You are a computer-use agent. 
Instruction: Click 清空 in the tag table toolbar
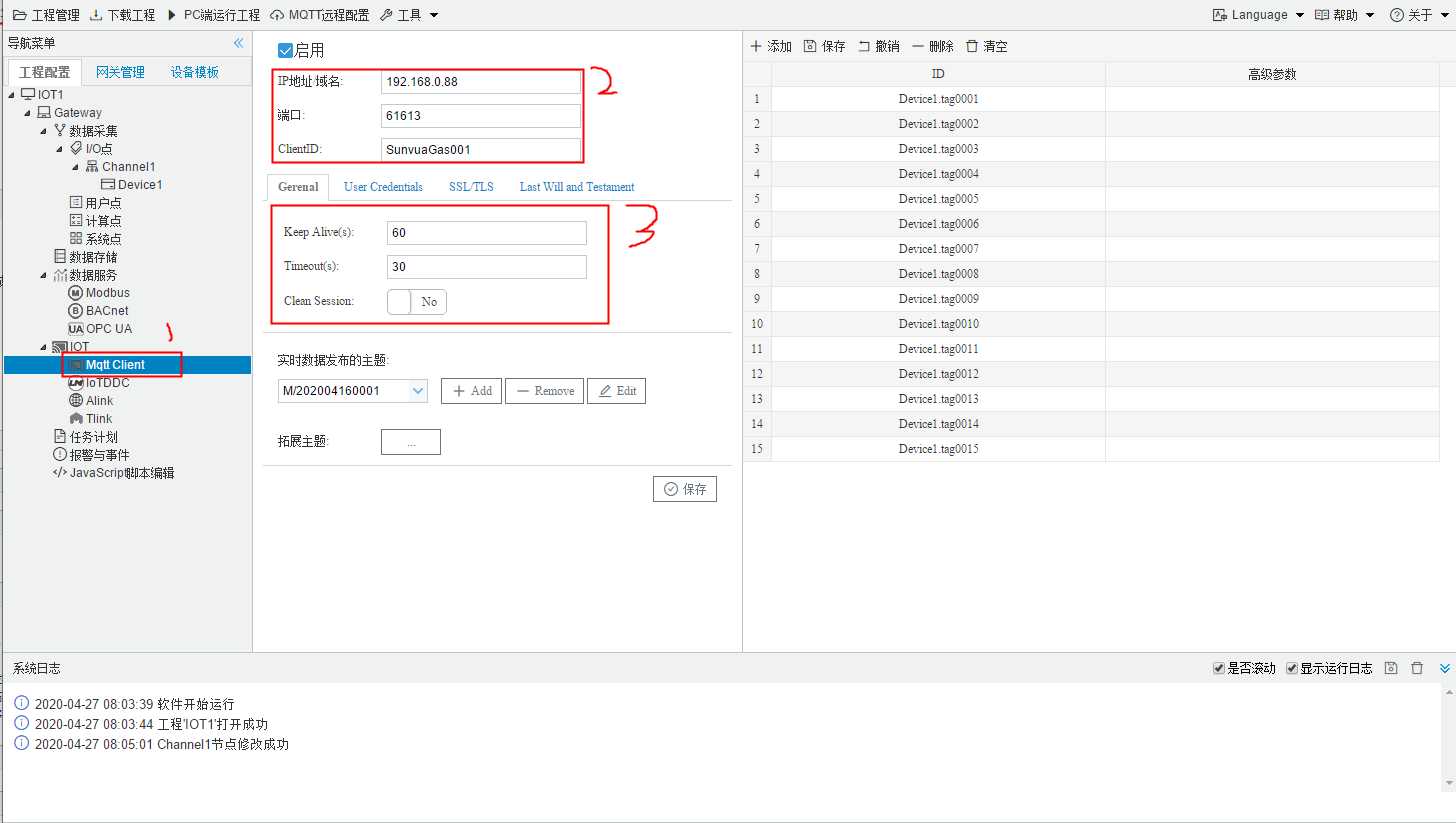987,47
